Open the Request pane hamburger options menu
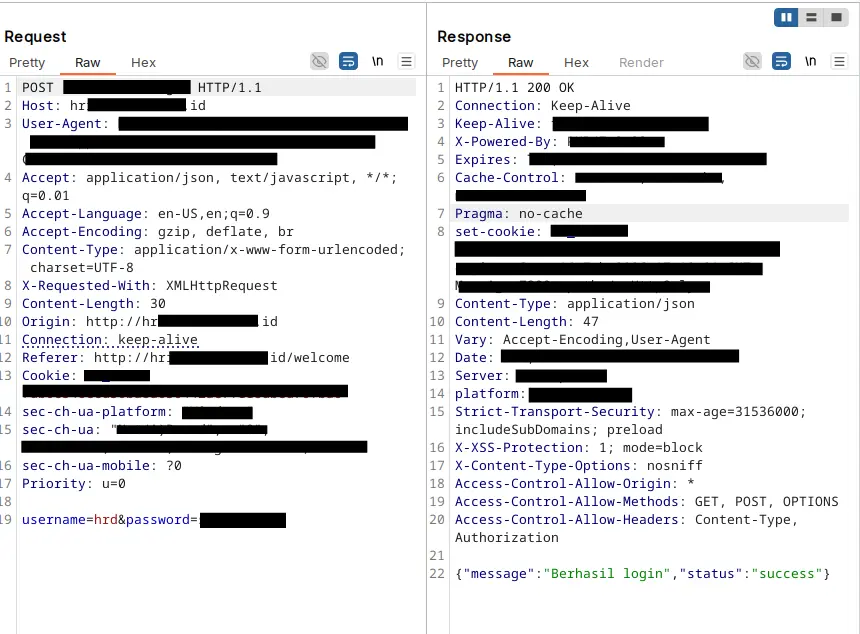 [x=406, y=61]
